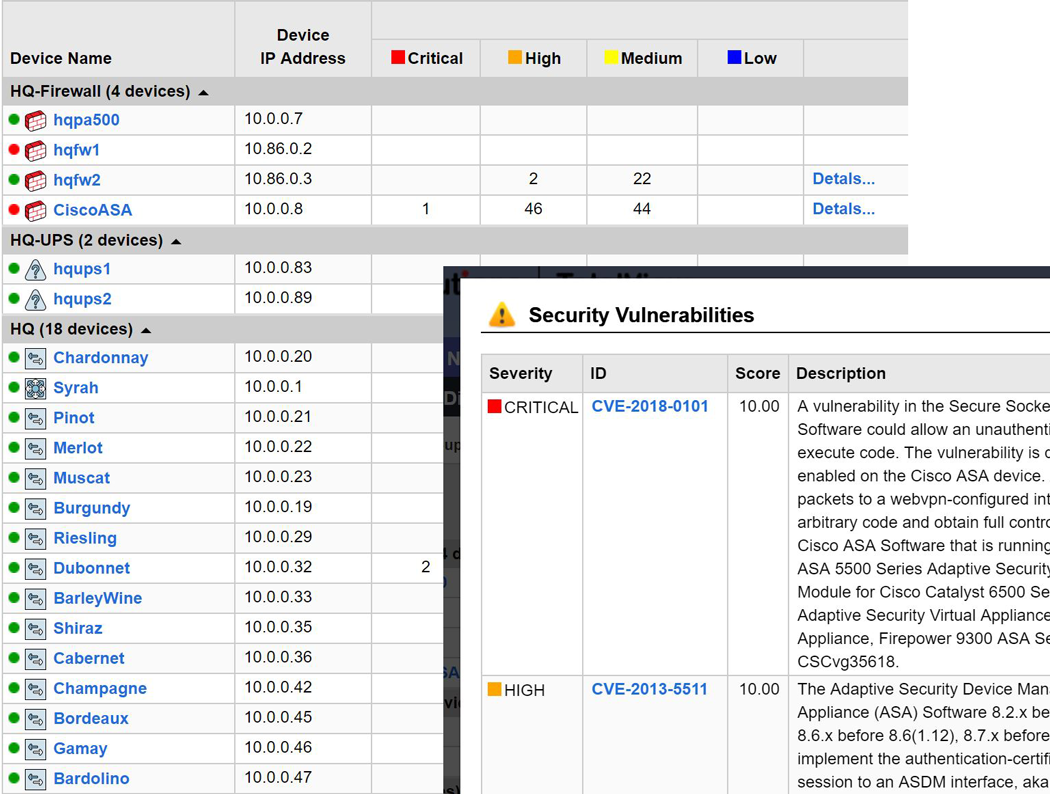Image resolution: width=1050 pixels, height=794 pixels.
Task: Sort by the Device Name column header
Action: (x=61, y=58)
